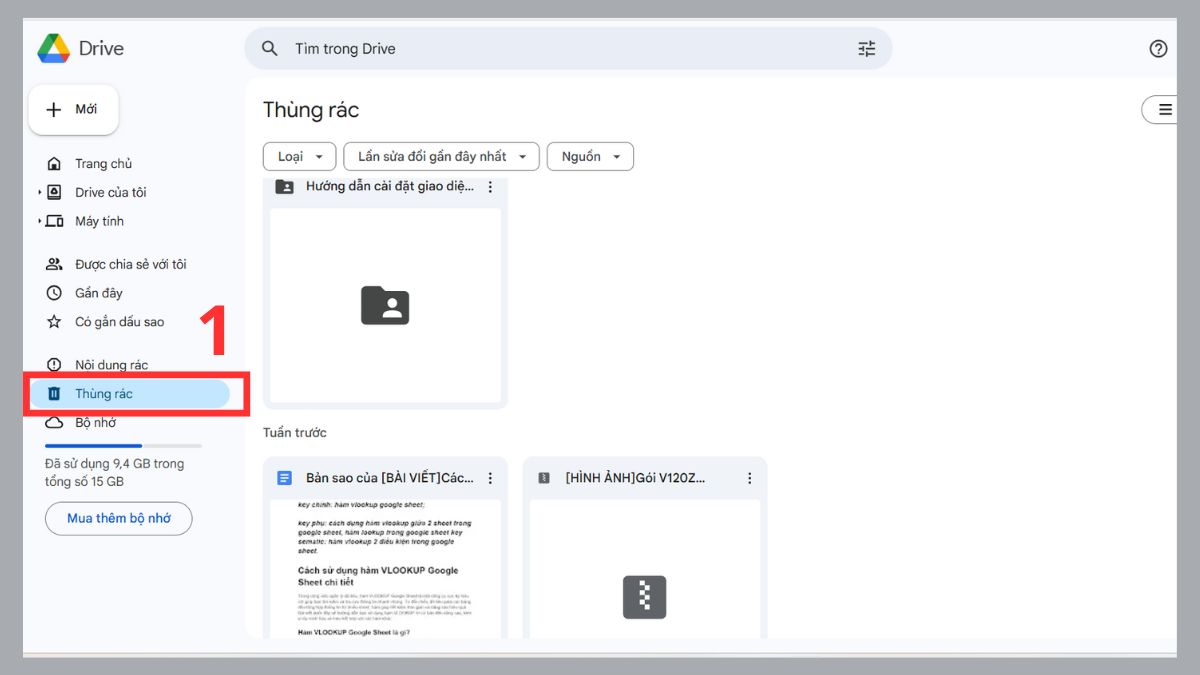
Task: Click the Mới (New) button
Action: point(74,110)
